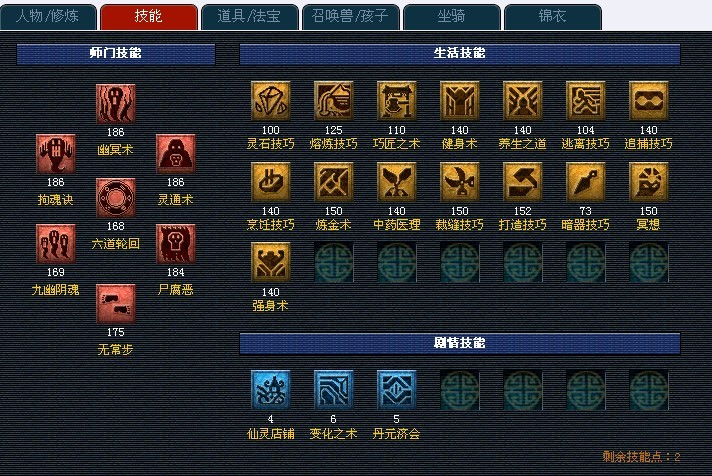Select the 丹元济会 story skill icon
Viewport: 712px width, 476px height.
[396, 390]
